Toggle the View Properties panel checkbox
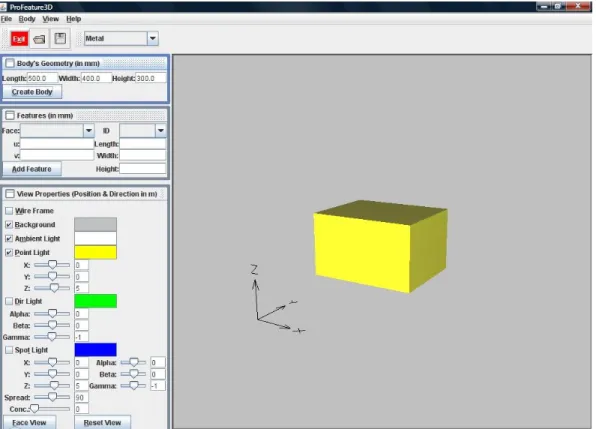 click(x=10, y=194)
